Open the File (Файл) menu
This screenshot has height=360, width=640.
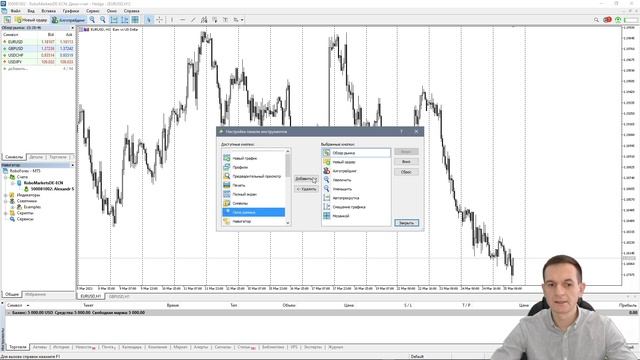point(16,11)
